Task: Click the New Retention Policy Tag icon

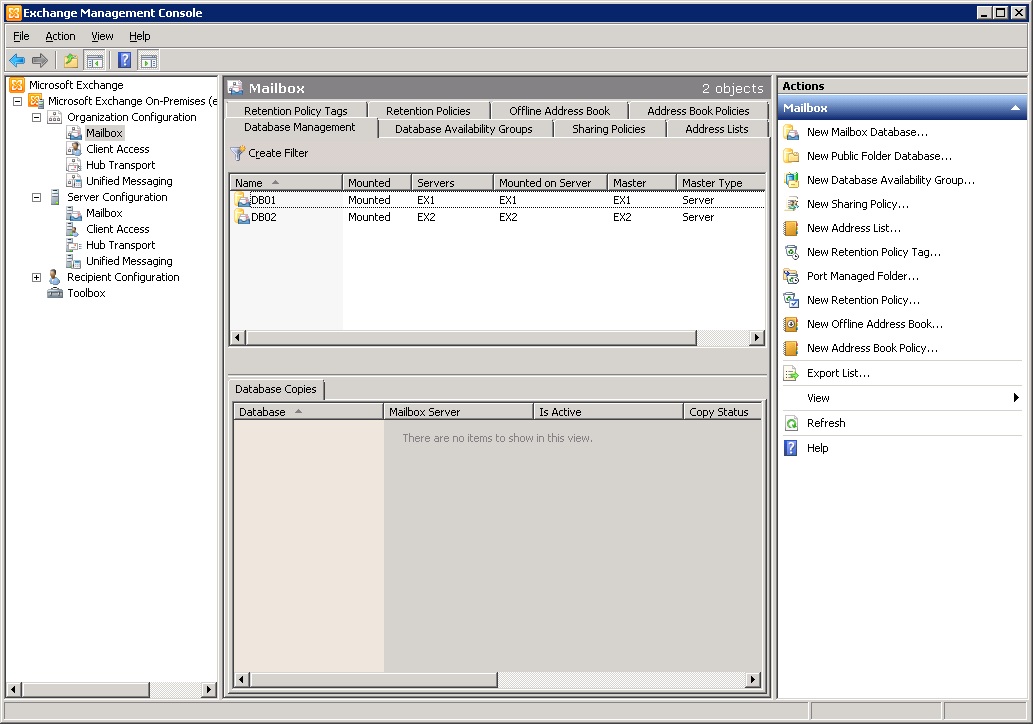Action: pyautogui.click(x=791, y=252)
